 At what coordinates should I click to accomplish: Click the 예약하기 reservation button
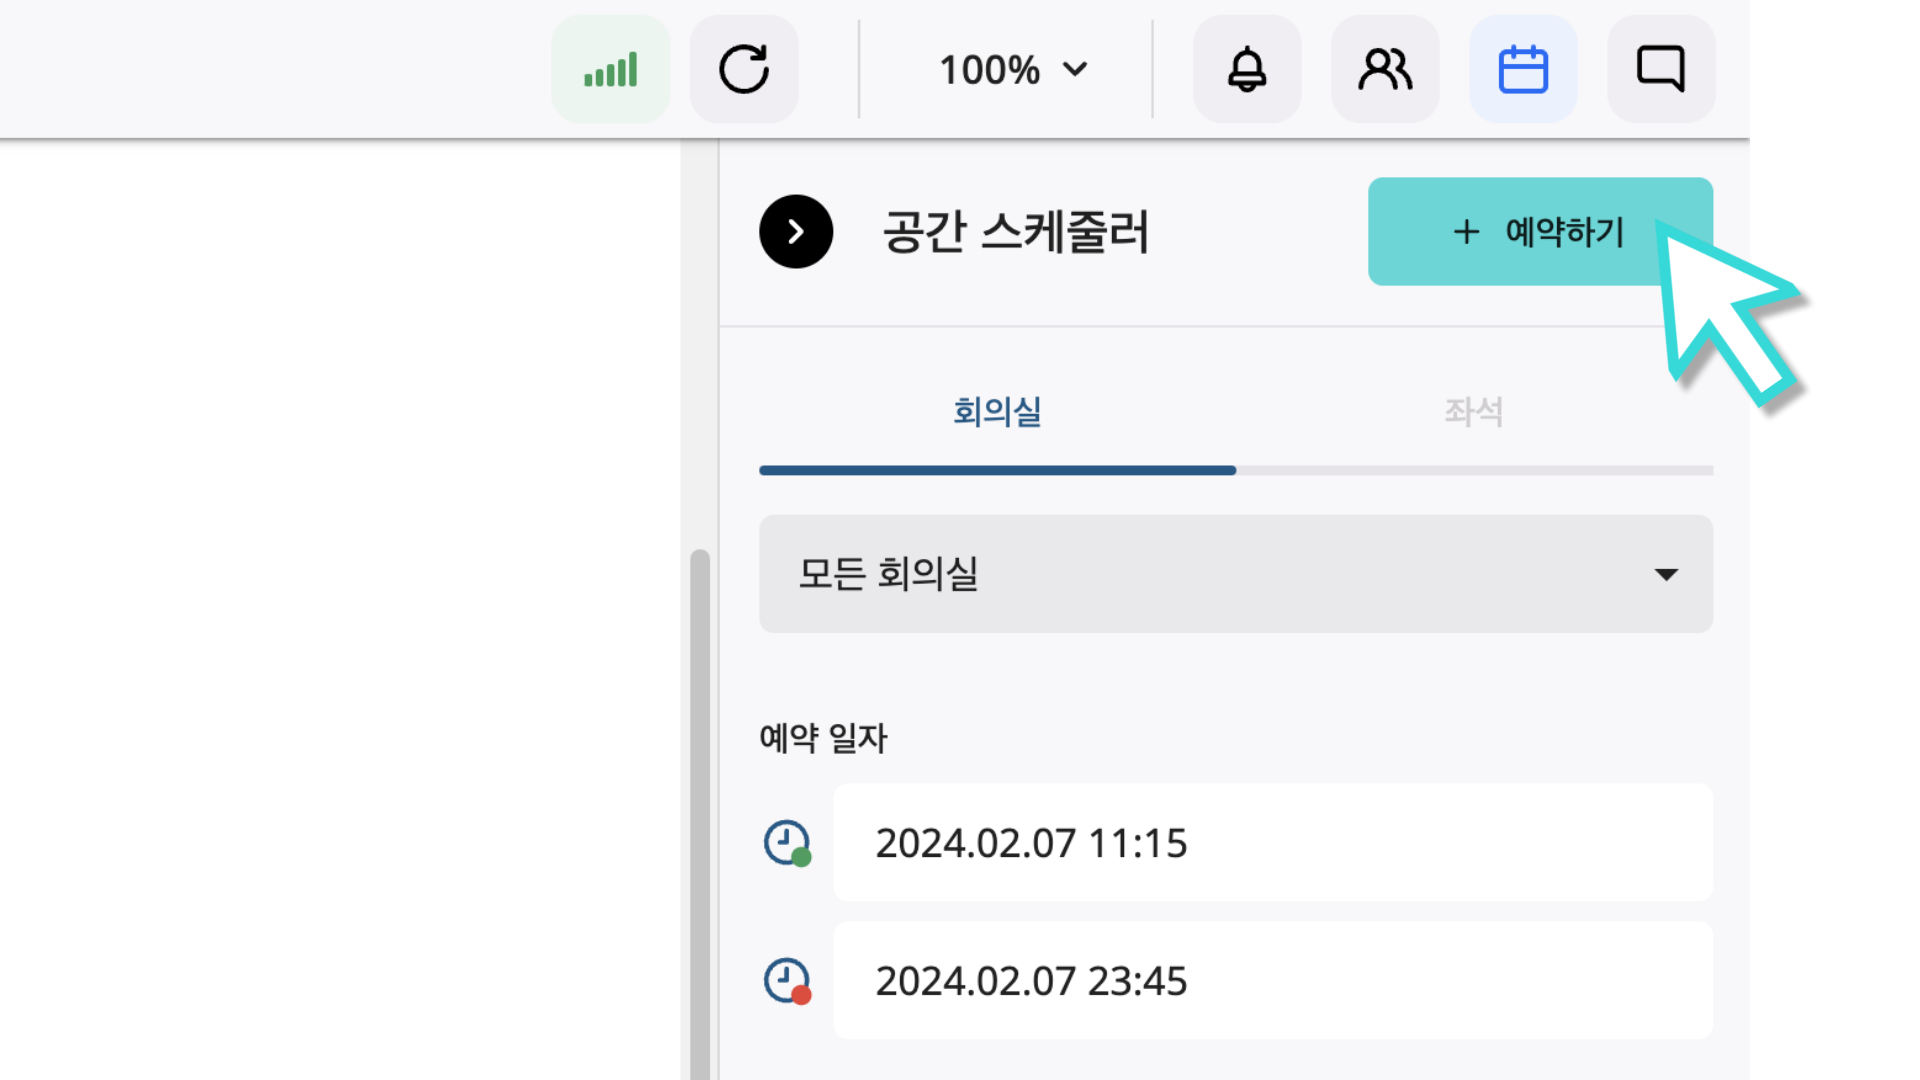click(x=1539, y=231)
